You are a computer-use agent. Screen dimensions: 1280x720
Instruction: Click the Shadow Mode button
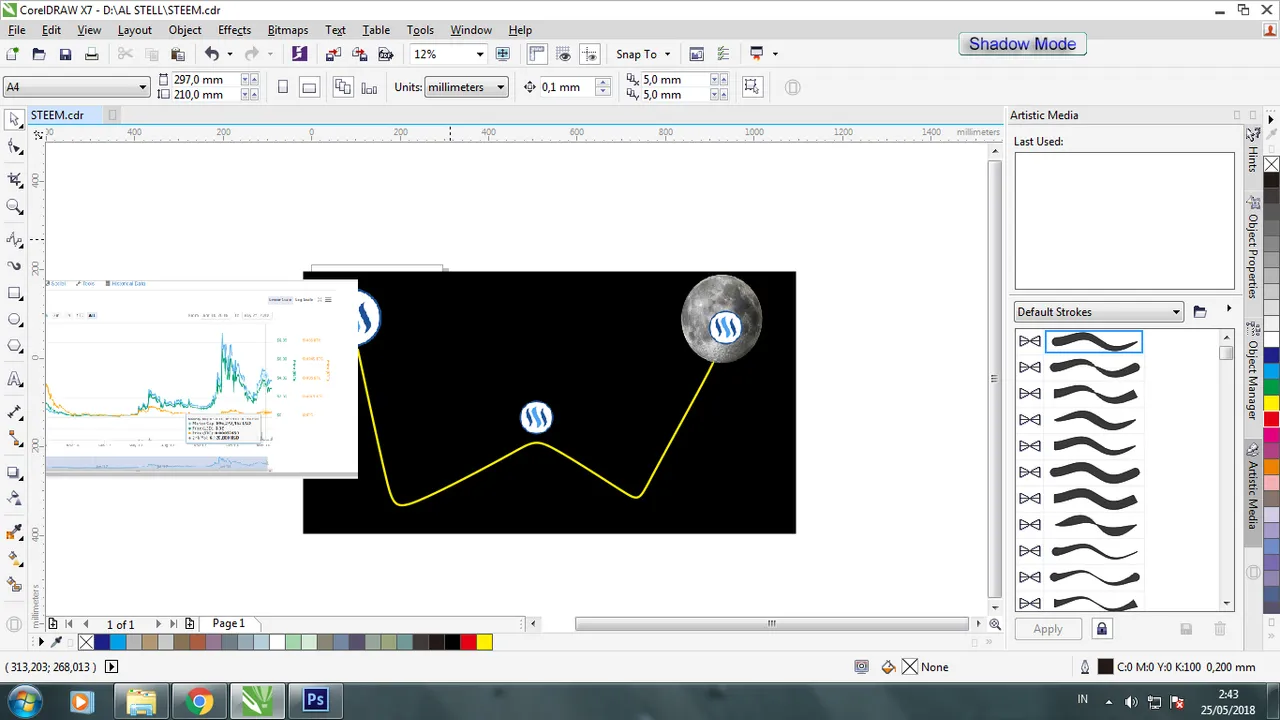1022,44
